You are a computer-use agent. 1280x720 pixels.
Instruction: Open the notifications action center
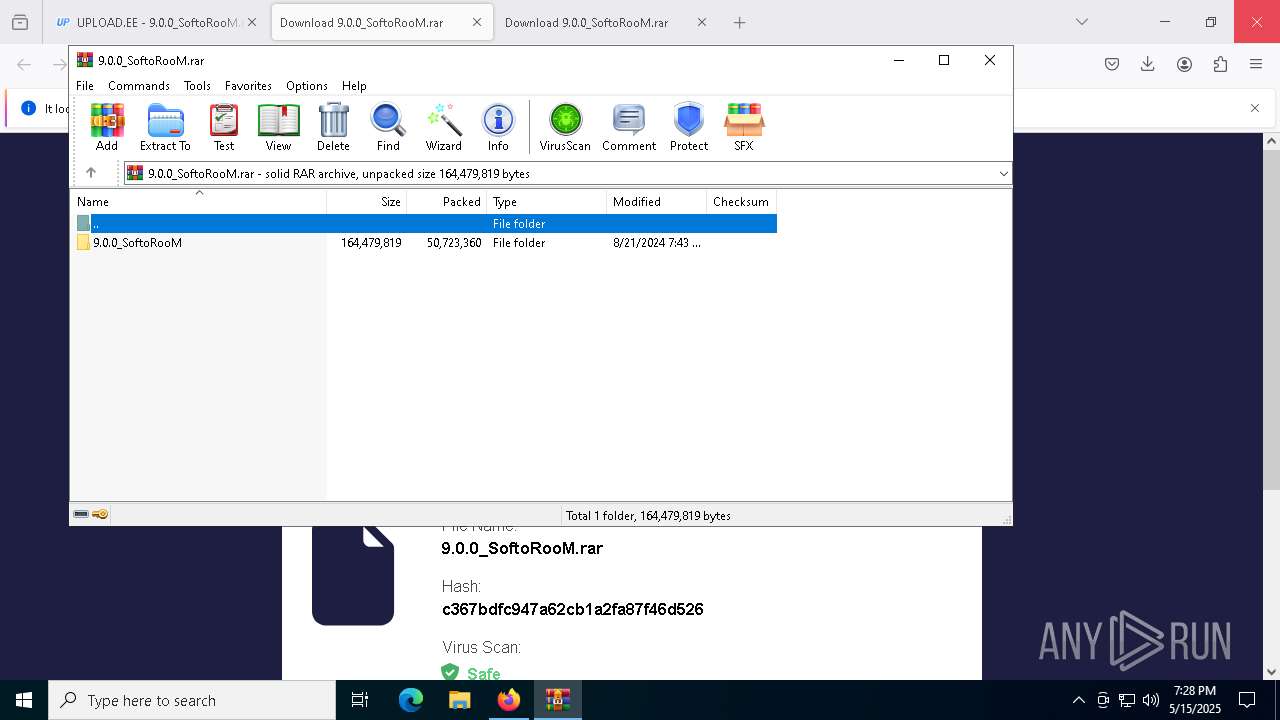click(x=1247, y=700)
